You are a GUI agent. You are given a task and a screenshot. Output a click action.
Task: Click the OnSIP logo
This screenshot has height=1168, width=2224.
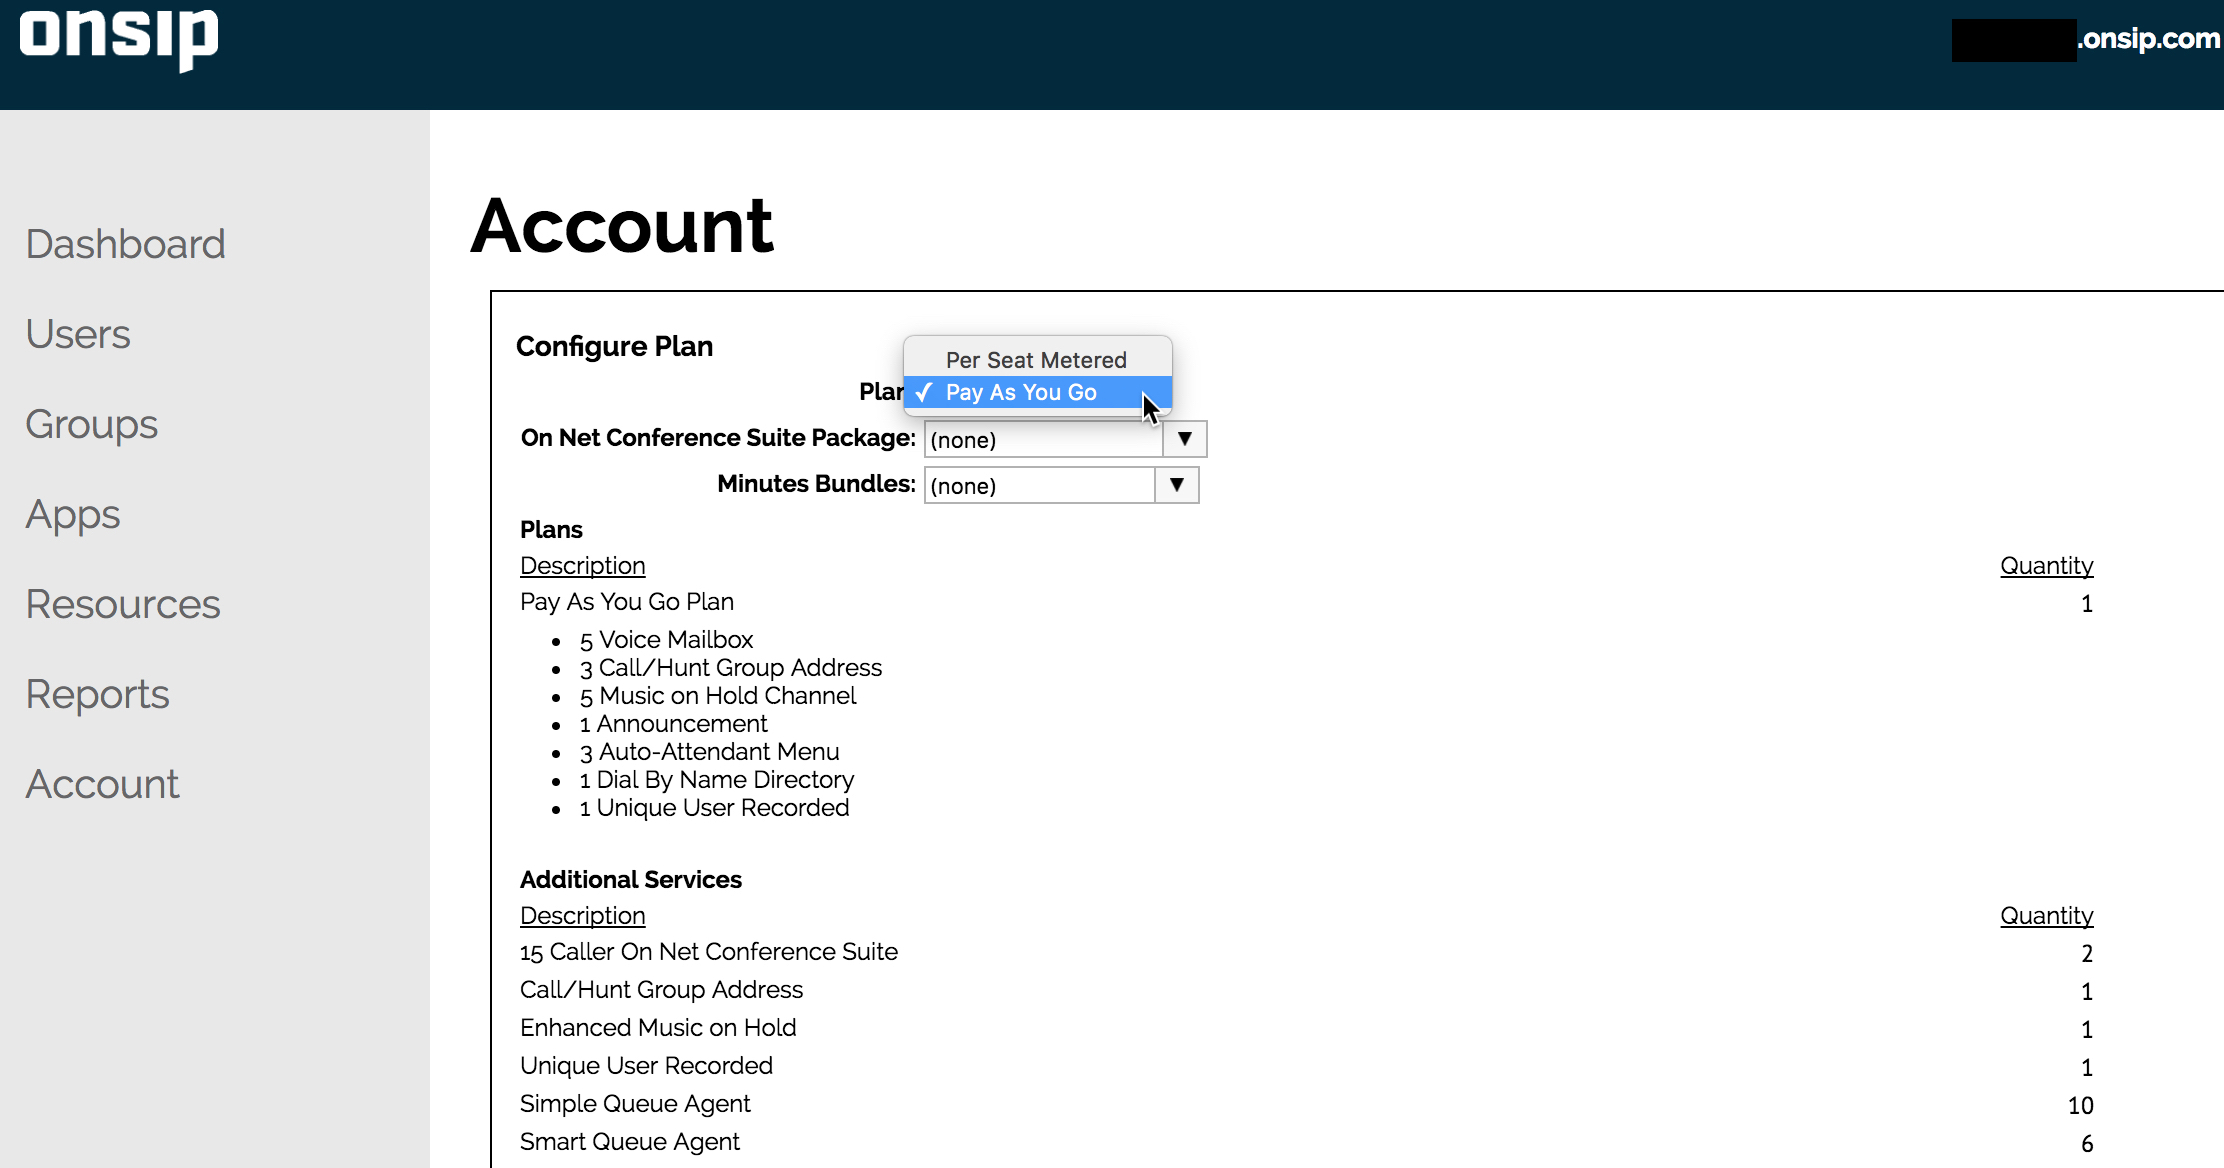(119, 39)
